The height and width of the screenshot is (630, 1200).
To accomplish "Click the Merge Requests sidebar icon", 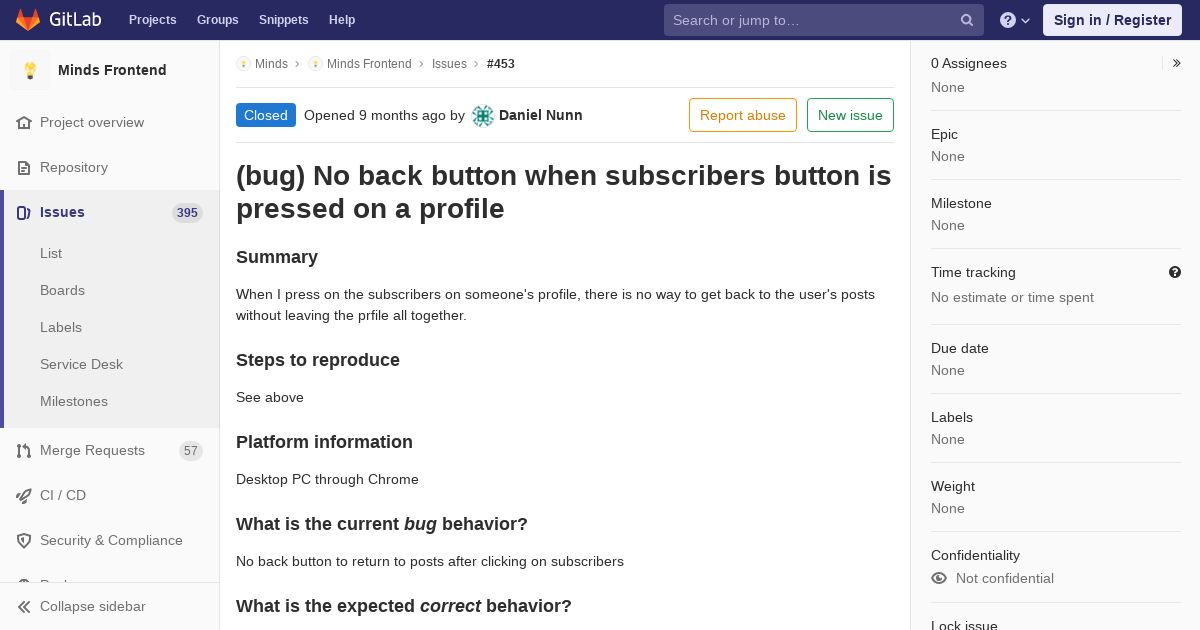I will point(24,451).
